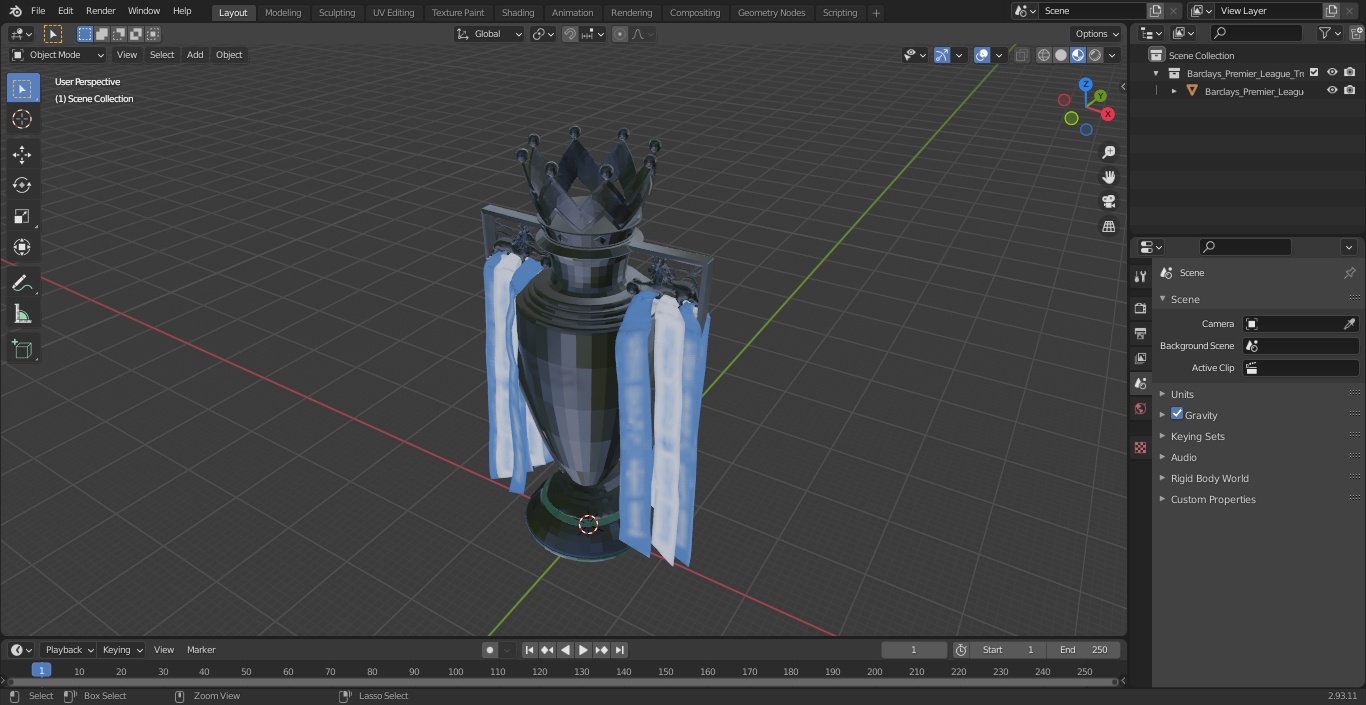
Task: Pick the Scale tool
Action: coord(22,216)
